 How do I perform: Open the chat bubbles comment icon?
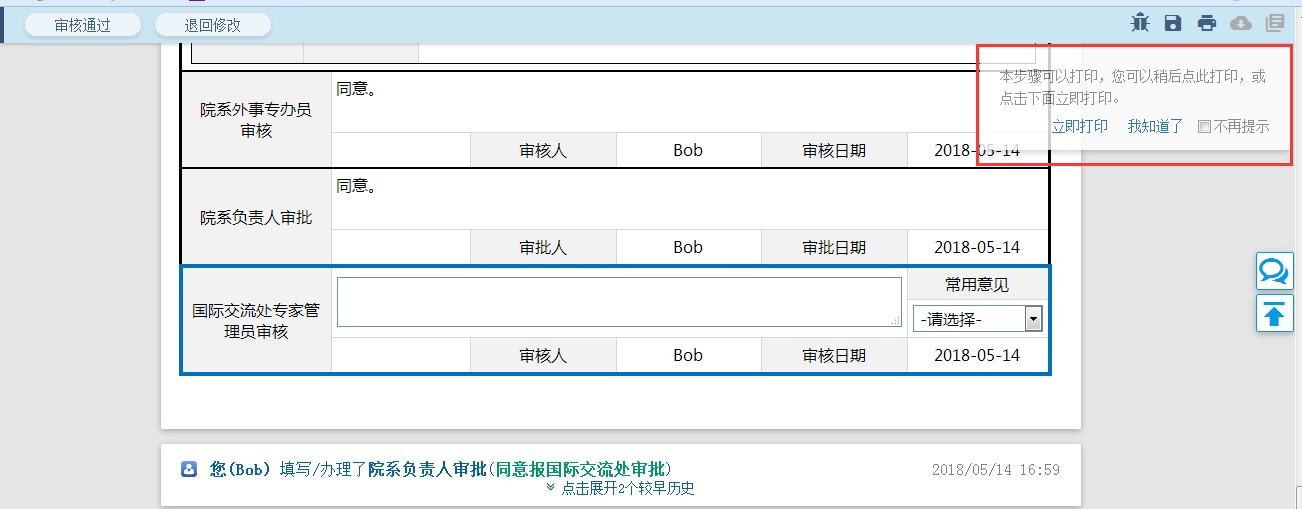[1274, 272]
